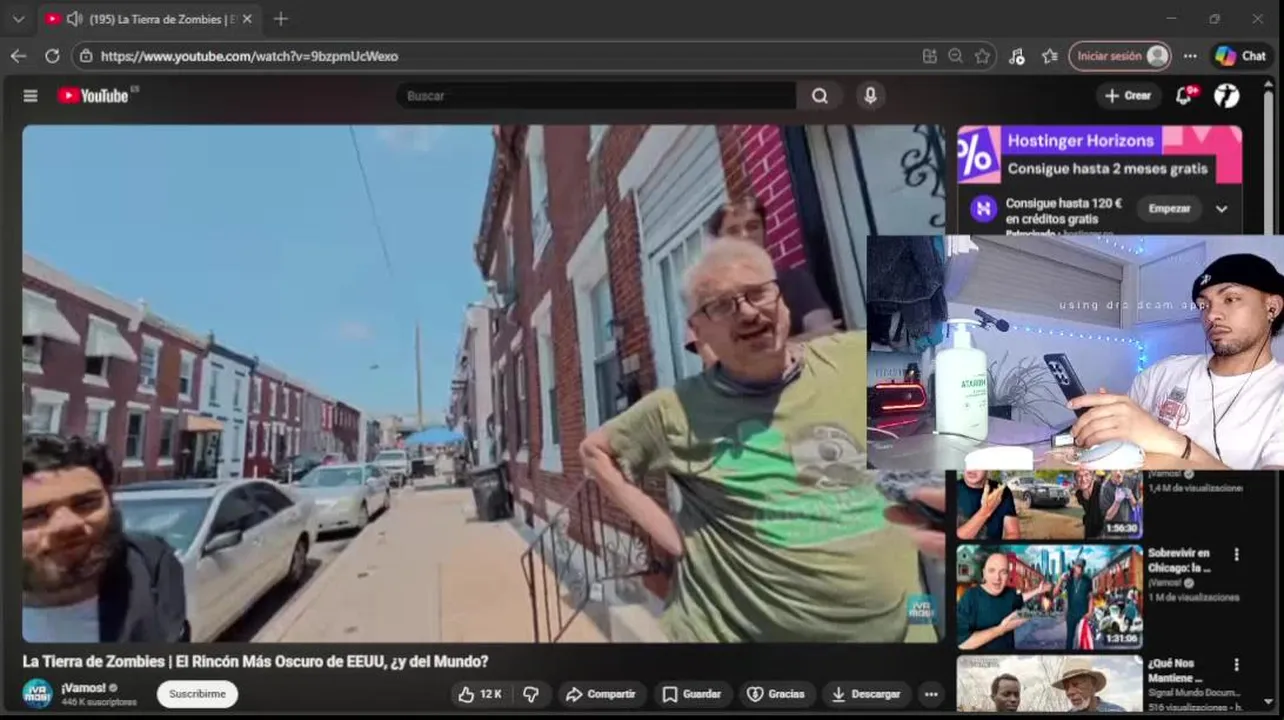
Task: Click the Compartir button
Action: click(x=600, y=694)
